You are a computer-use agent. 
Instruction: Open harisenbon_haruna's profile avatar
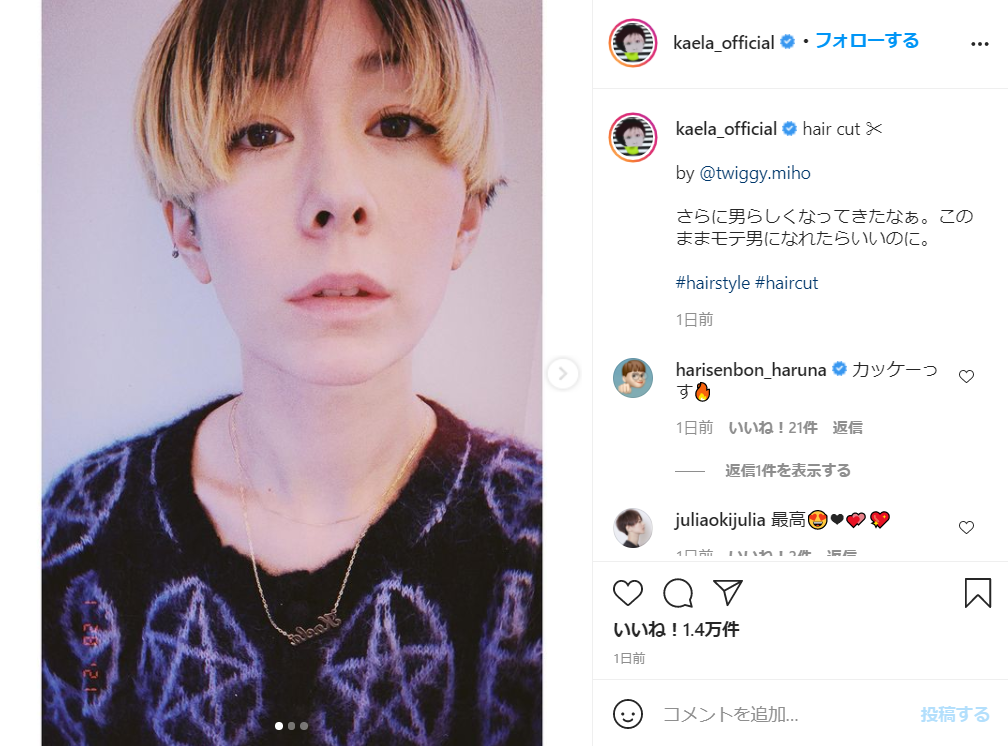click(x=633, y=378)
